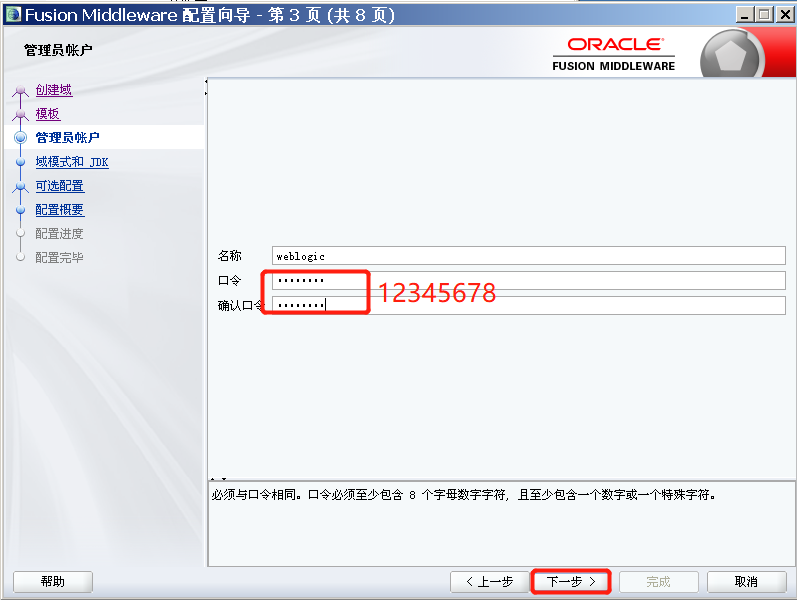Click the Oracle Fusion Middleware logo
Screen dimensions: 797x600
pyautogui.click(x=614, y=53)
